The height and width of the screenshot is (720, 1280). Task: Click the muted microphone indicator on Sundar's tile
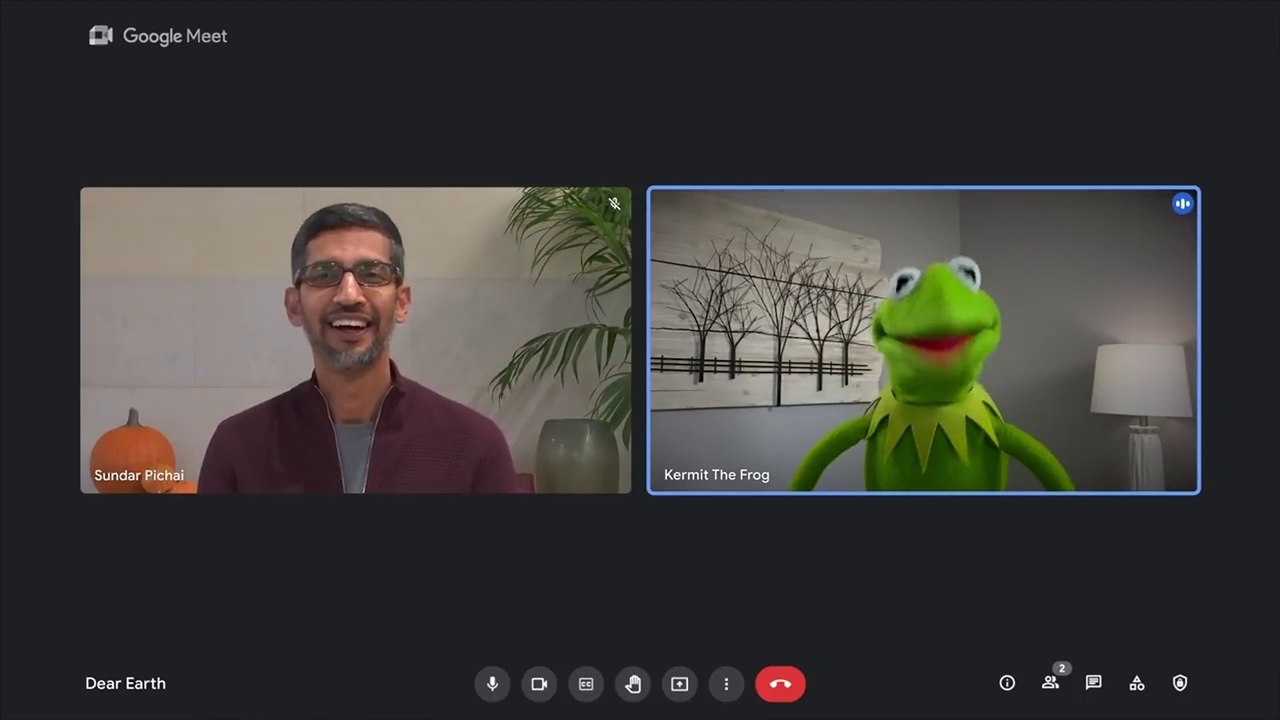pos(615,203)
